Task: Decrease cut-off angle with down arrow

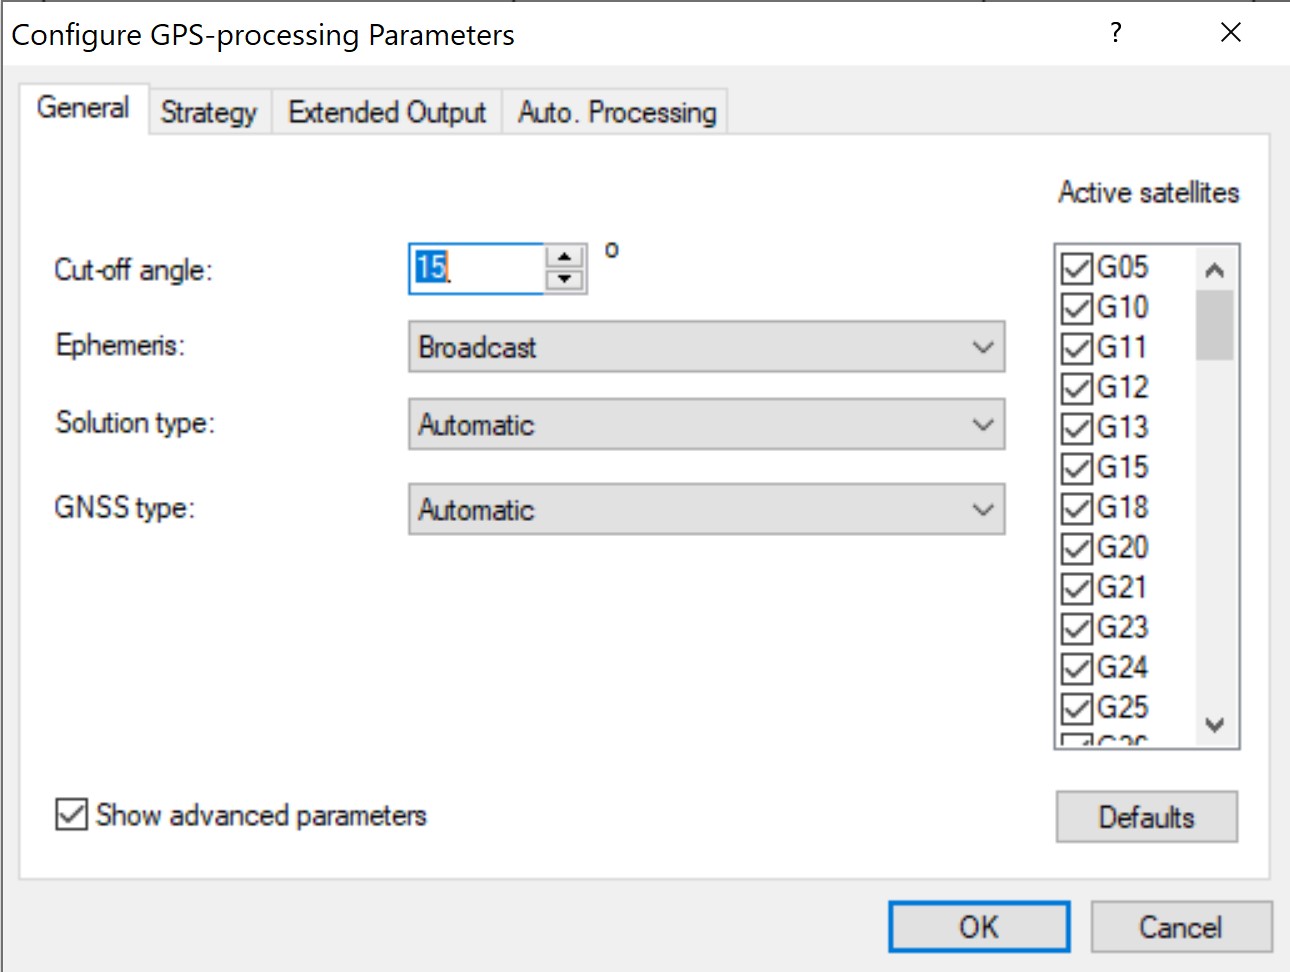Action: (565, 280)
